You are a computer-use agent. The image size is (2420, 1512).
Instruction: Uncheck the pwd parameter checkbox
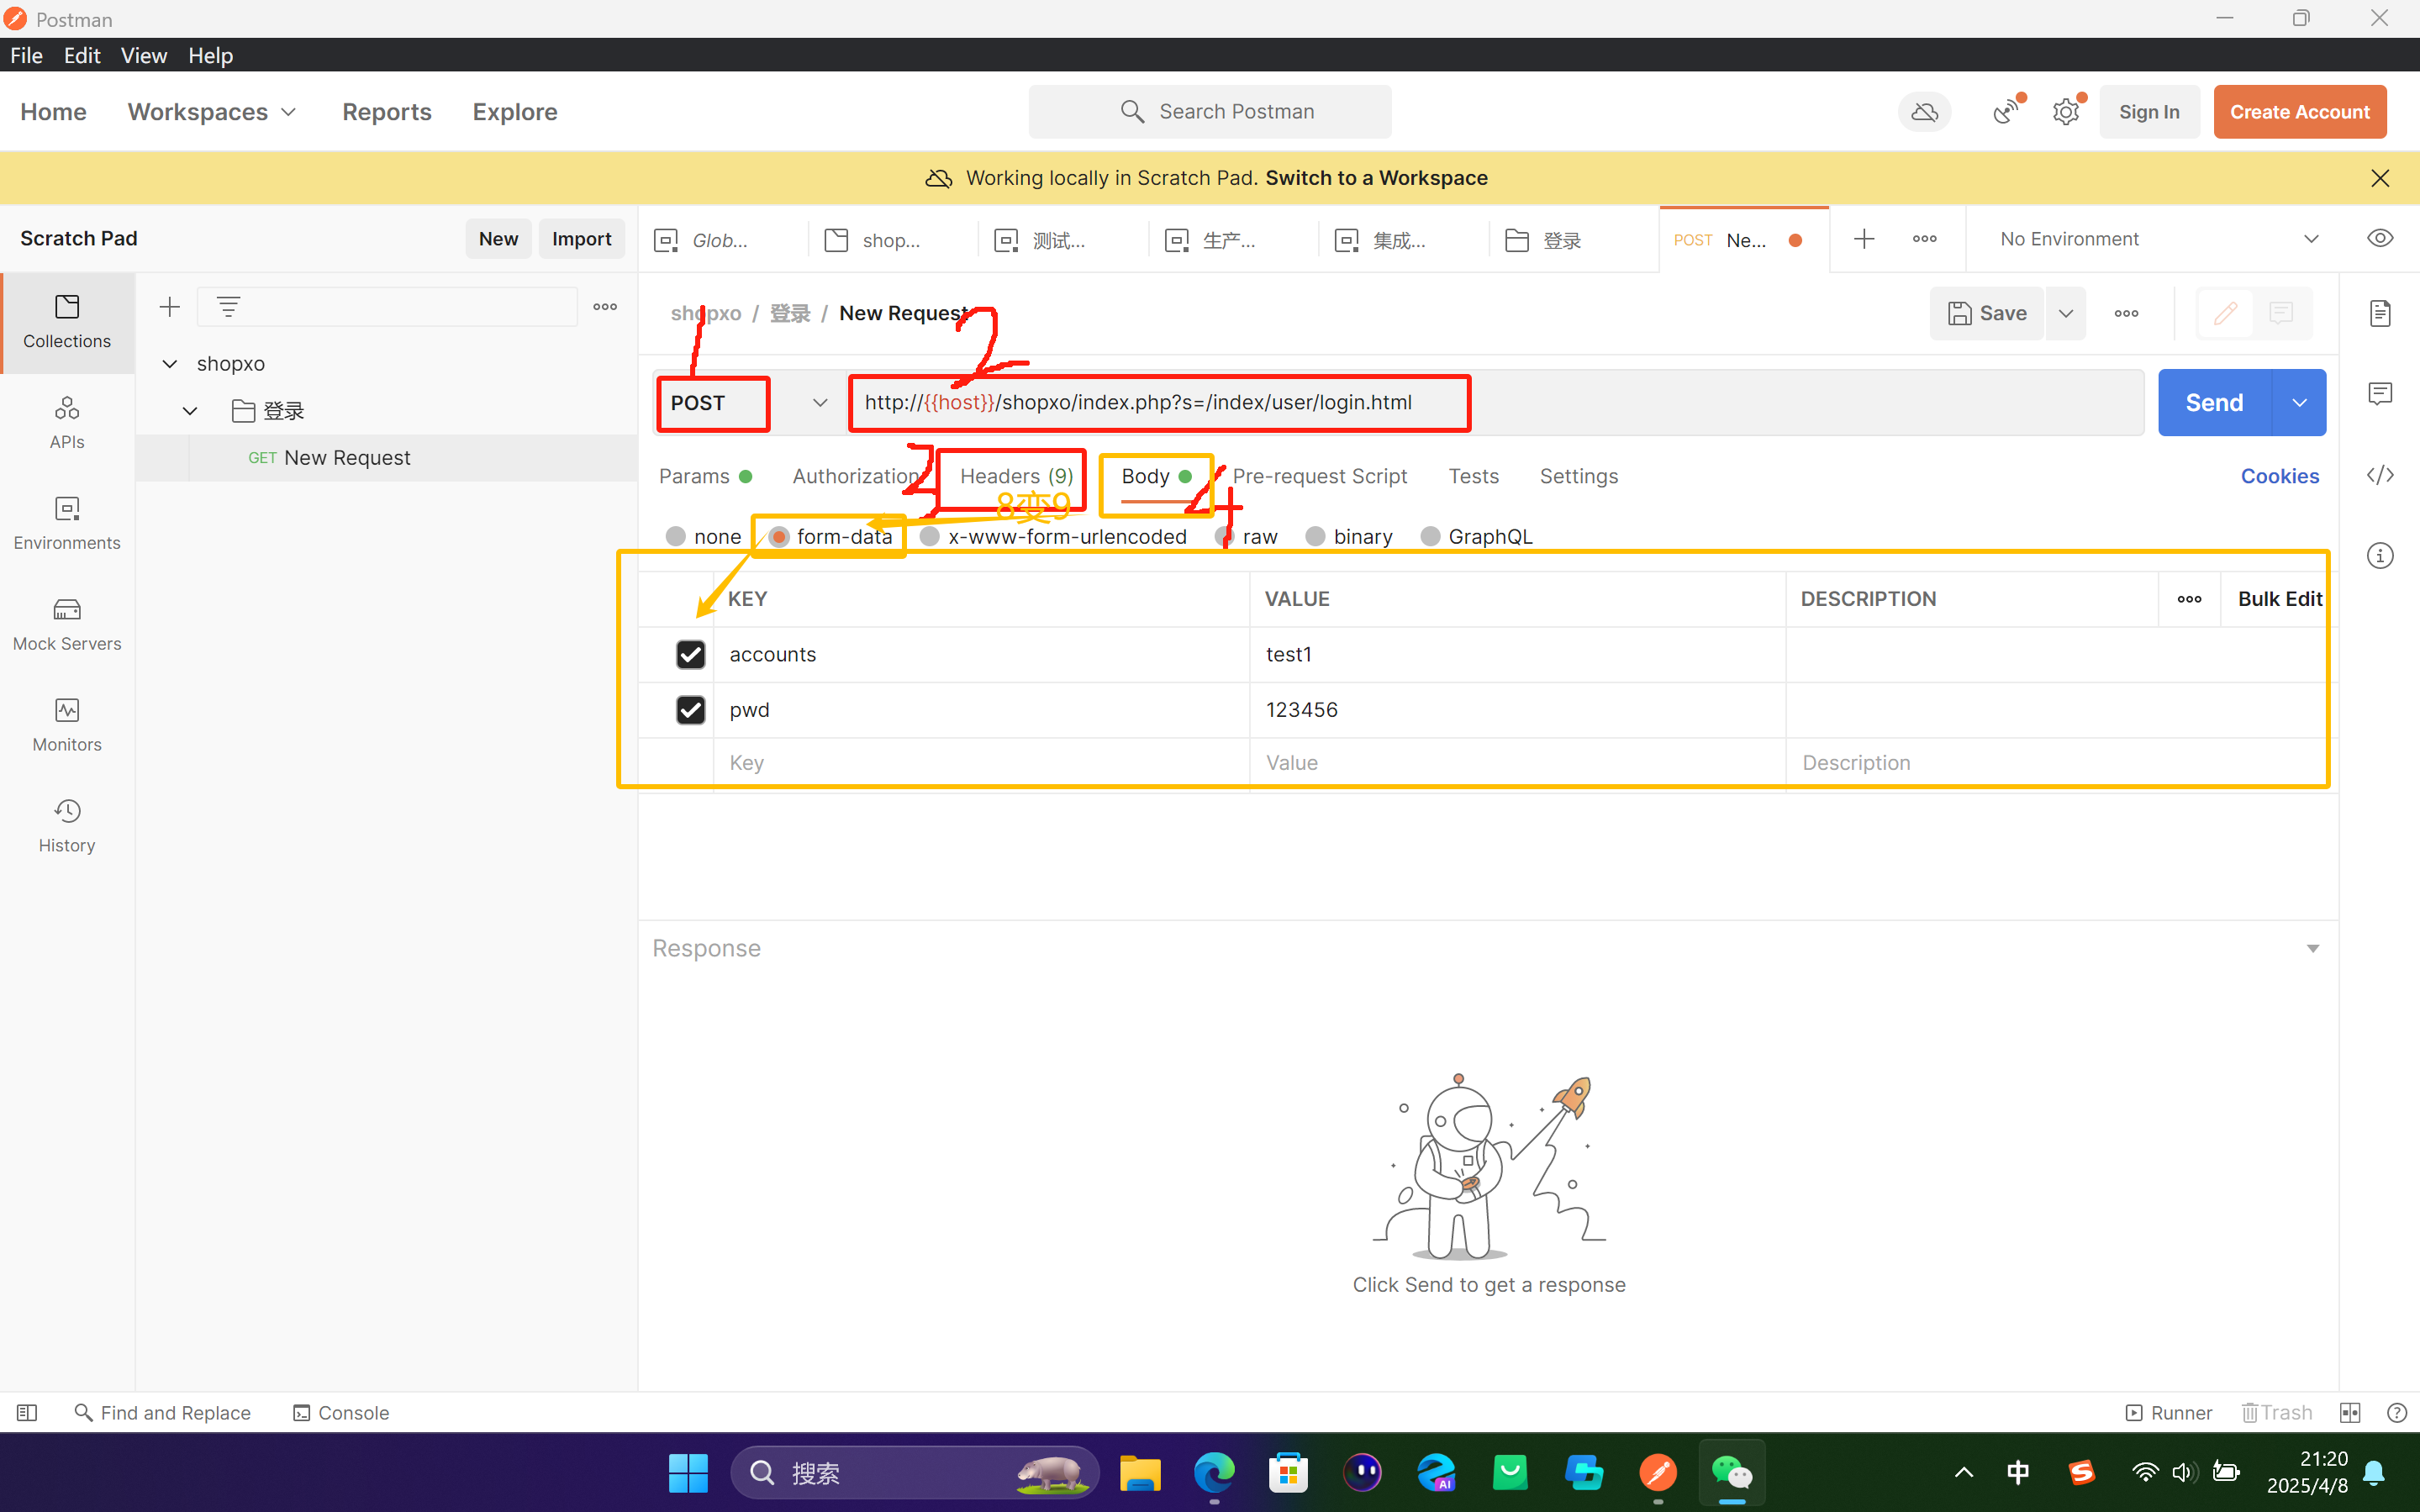pos(690,710)
